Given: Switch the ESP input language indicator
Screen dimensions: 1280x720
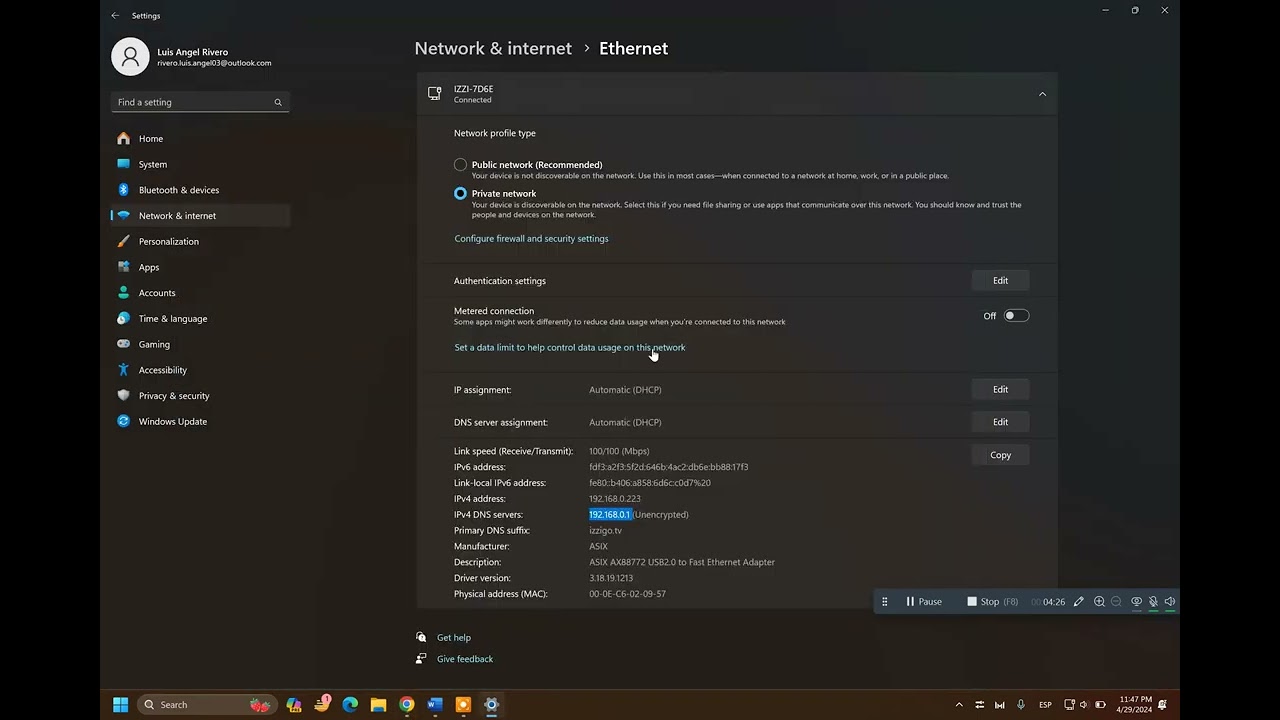Looking at the screenshot, I should click(1045, 705).
